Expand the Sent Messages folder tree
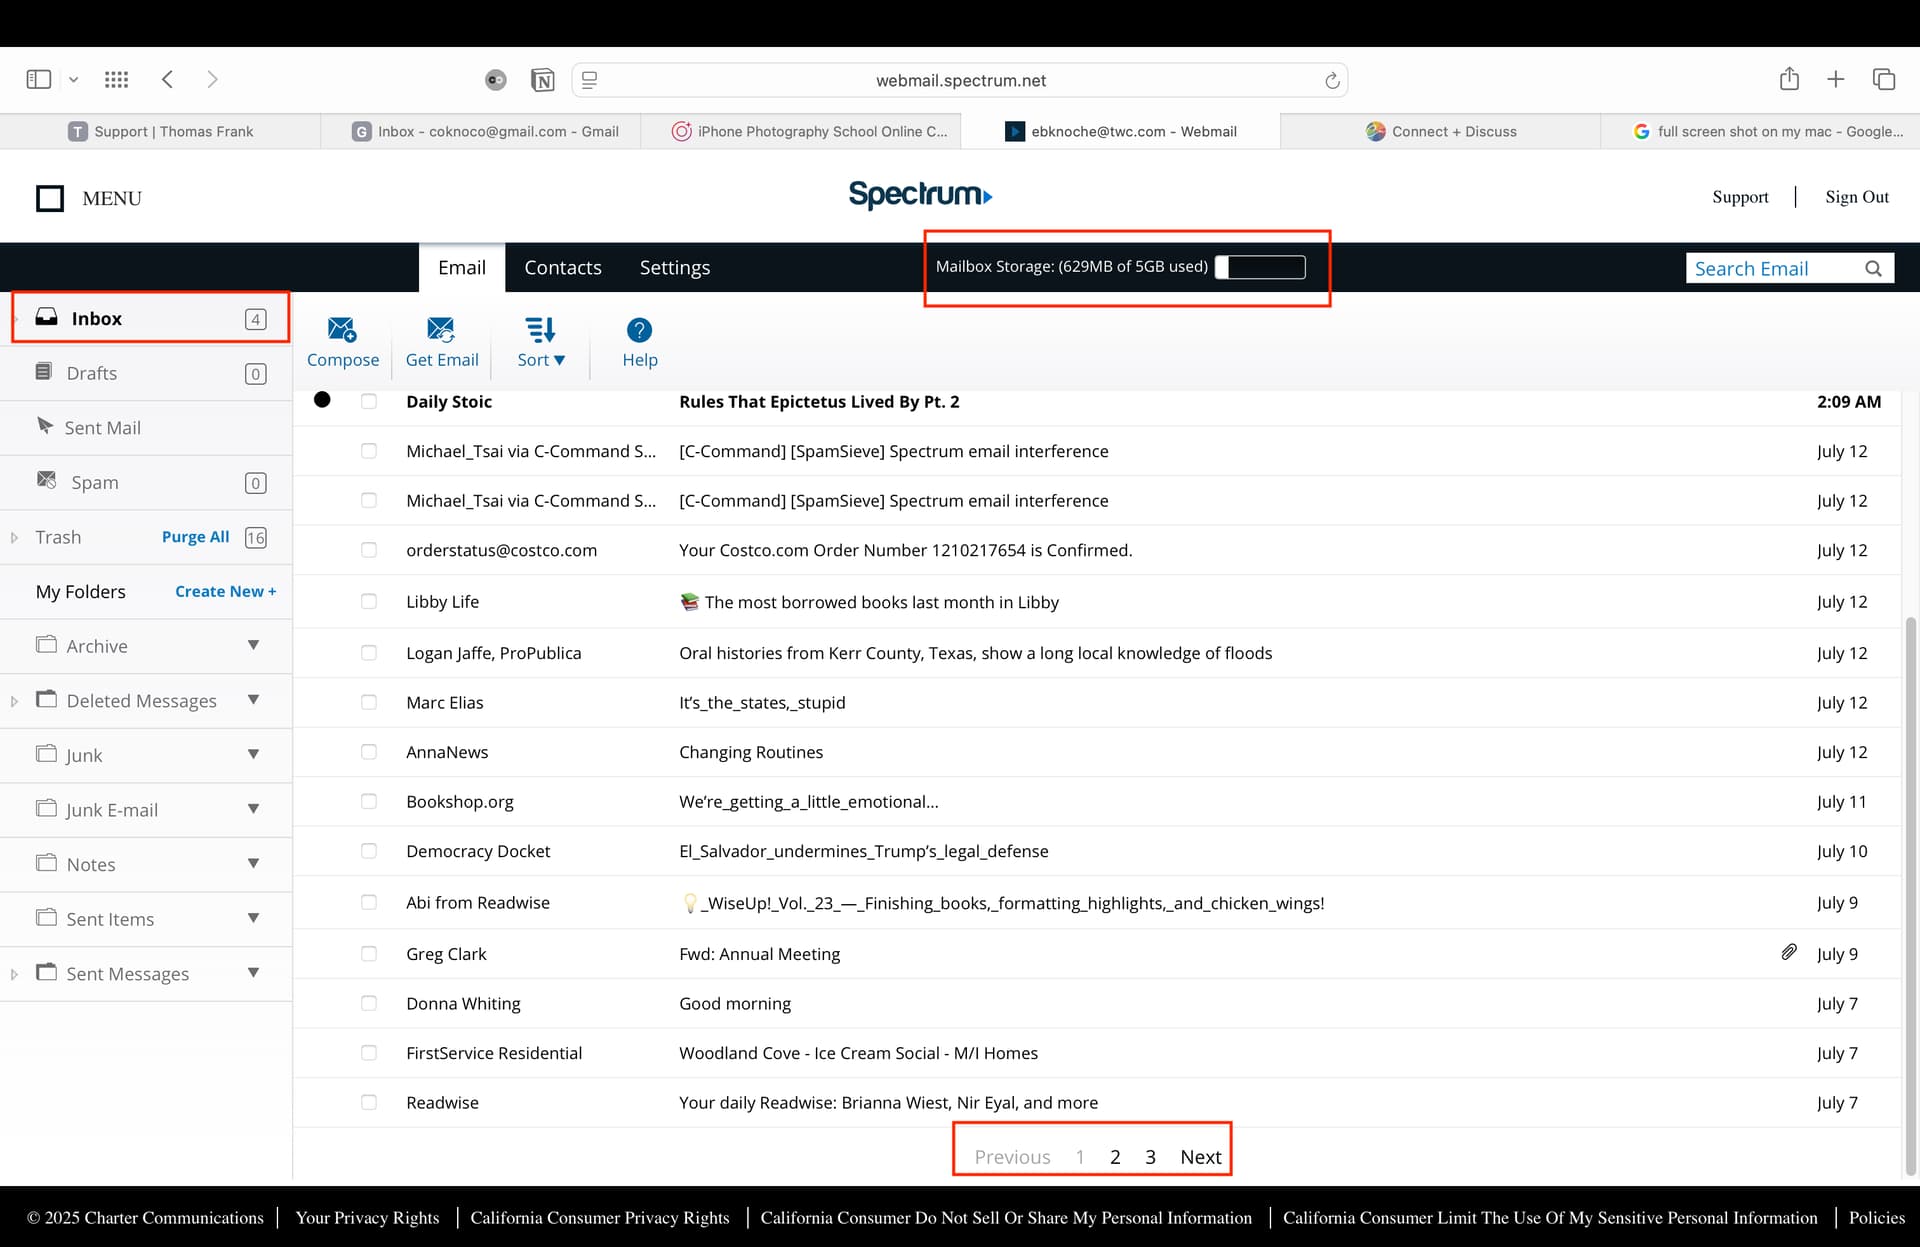Screen dimensions: 1920x1247 coord(14,974)
